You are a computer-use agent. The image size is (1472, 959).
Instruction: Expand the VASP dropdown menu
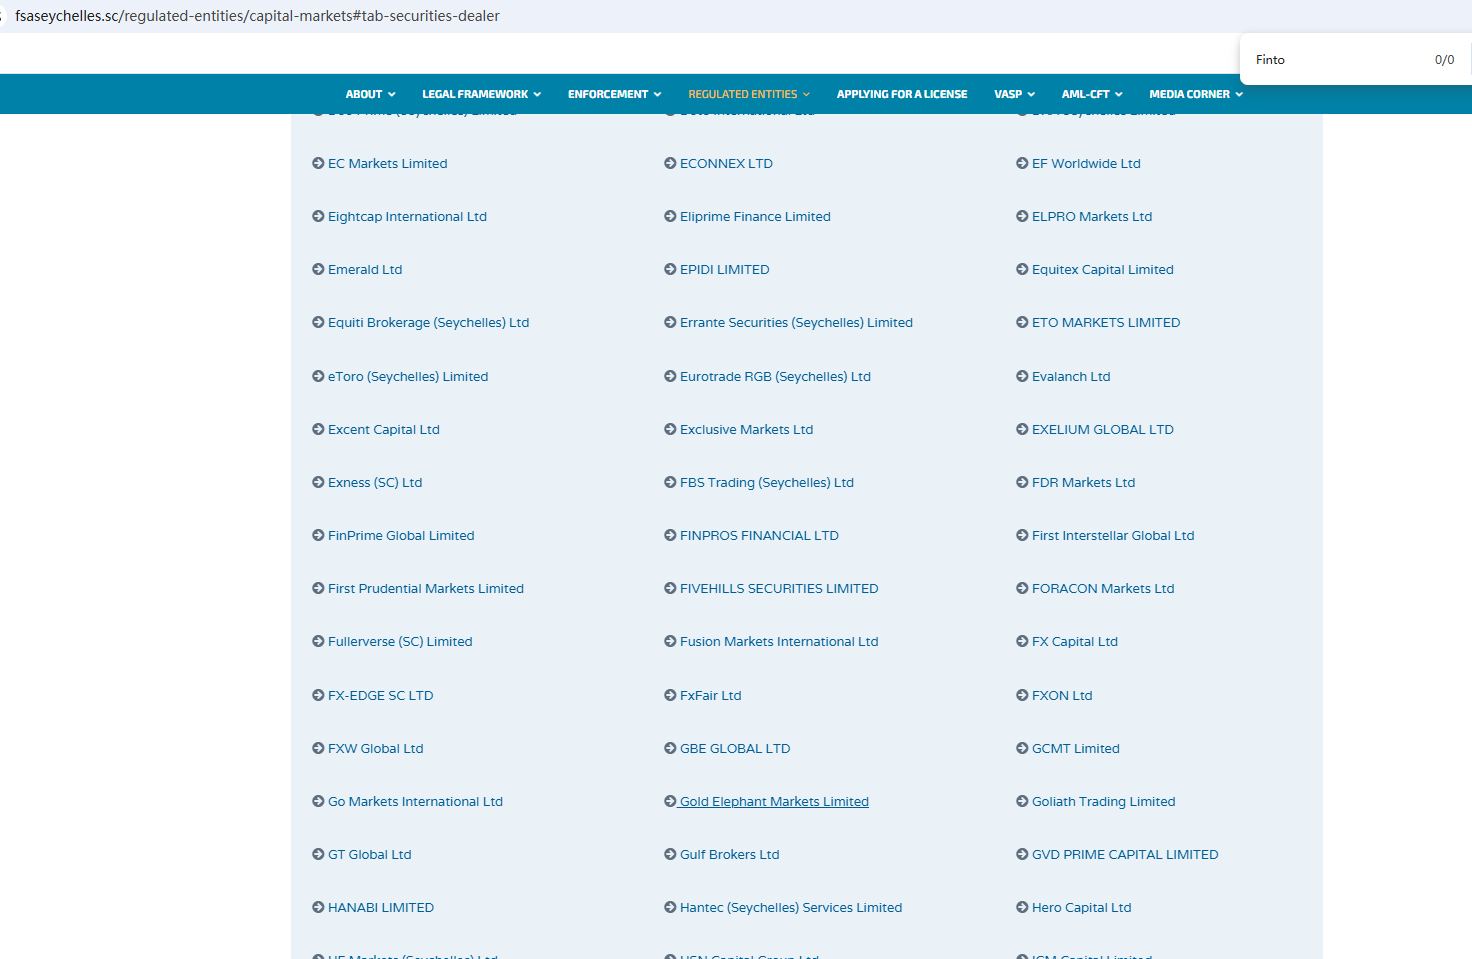[1014, 94]
